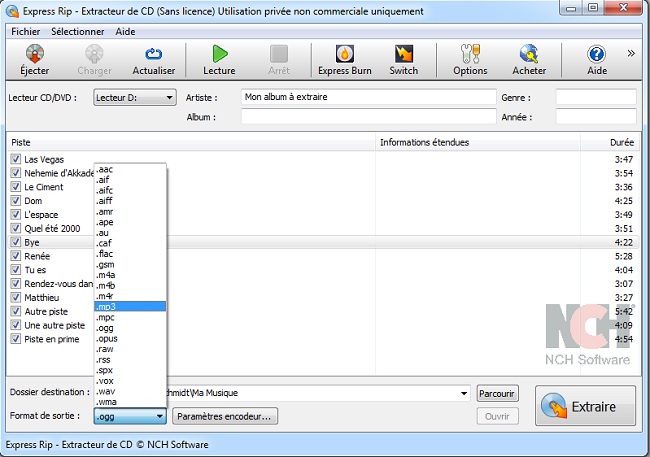
Task: Uncheck Une autre piste track
Action: pyautogui.click(x=16, y=325)
